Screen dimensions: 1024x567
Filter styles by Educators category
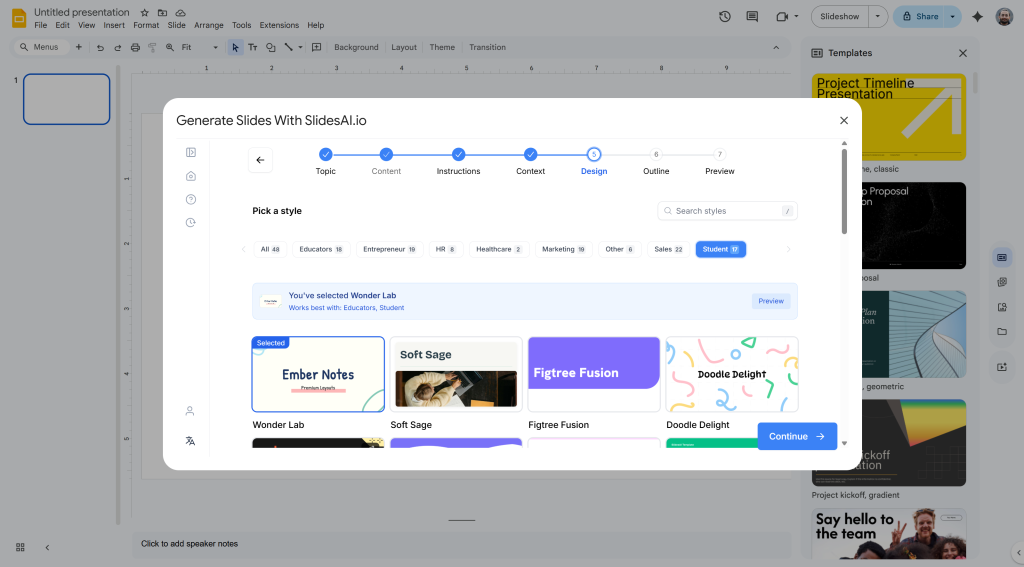coord(321,250)
